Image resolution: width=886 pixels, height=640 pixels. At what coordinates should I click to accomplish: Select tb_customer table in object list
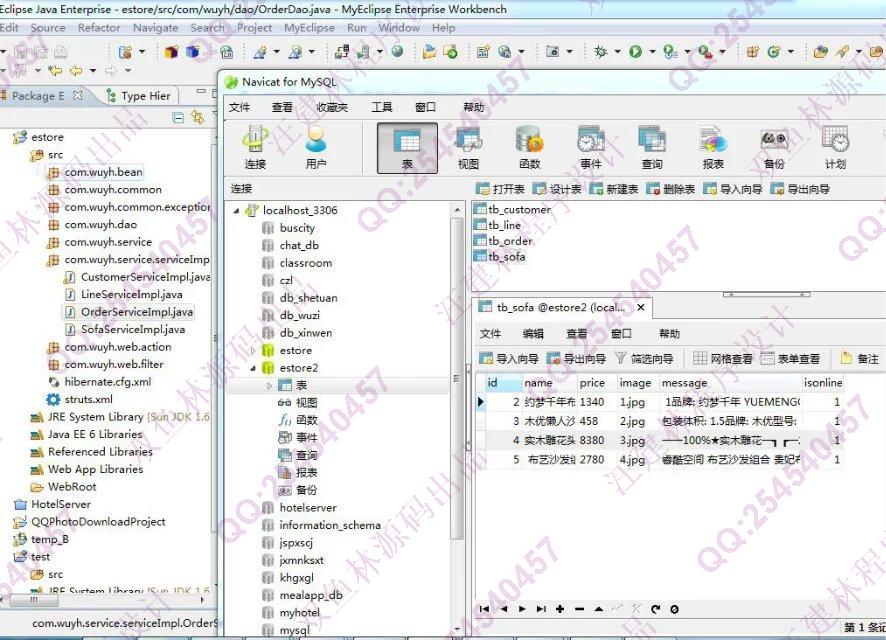tap(513, 209)
